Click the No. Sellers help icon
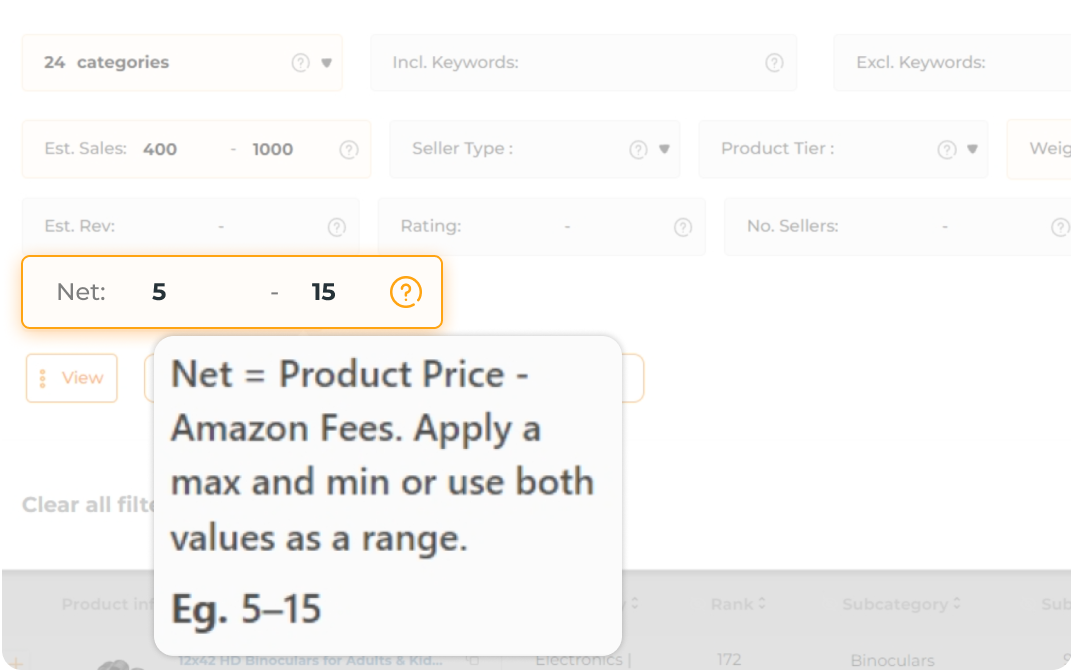Image resolution: width=1071 pixels, height=670 pixels. (1059, 226)
